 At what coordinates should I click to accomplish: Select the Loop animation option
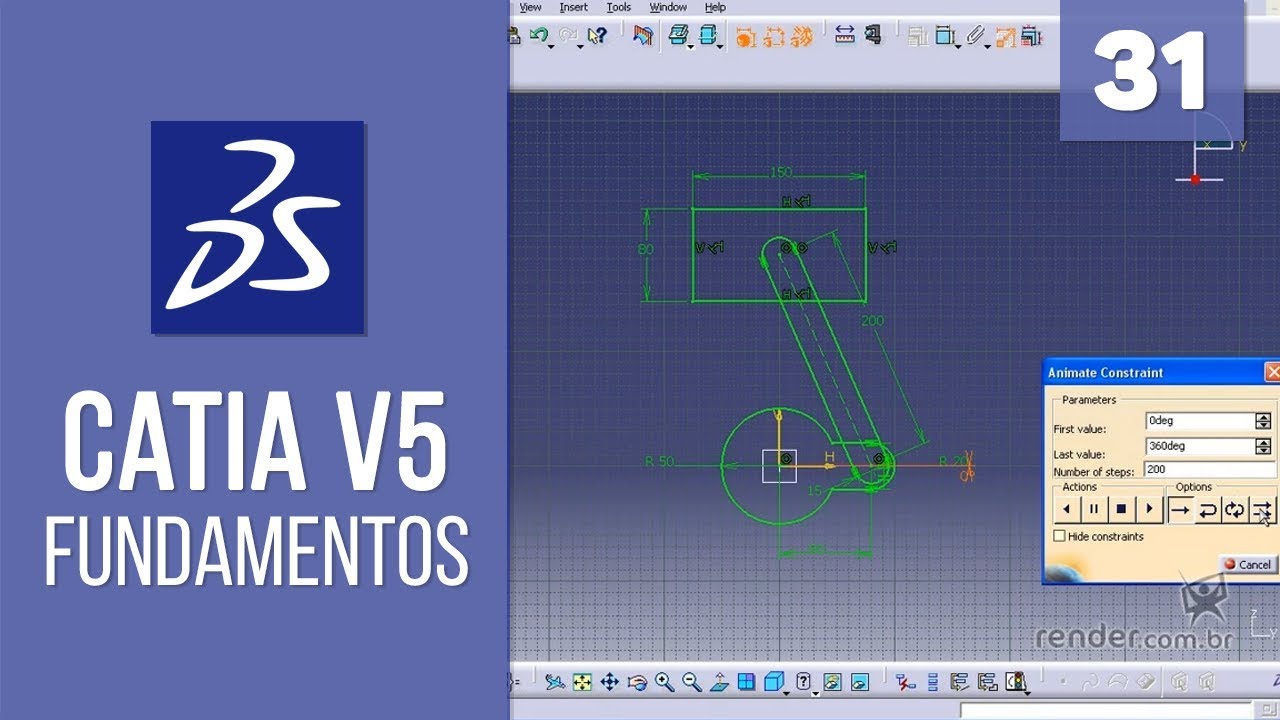coord(1235,509)
